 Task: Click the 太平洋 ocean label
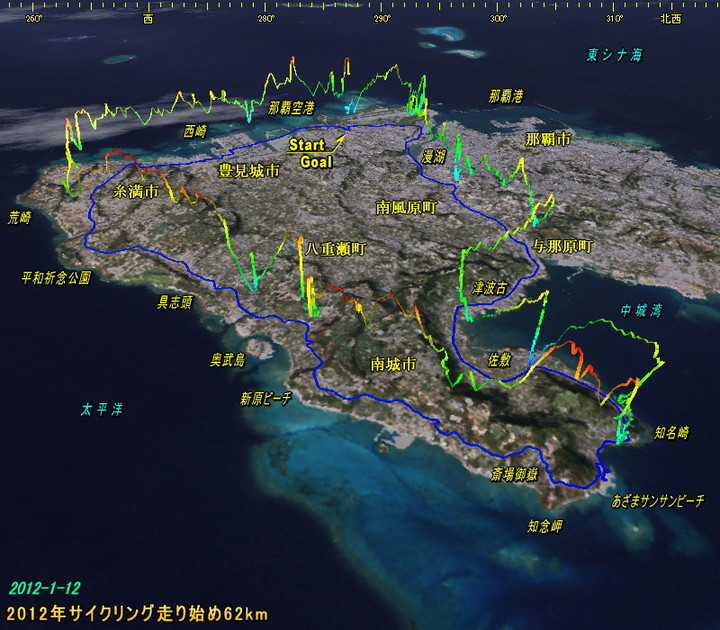point(102,410)
